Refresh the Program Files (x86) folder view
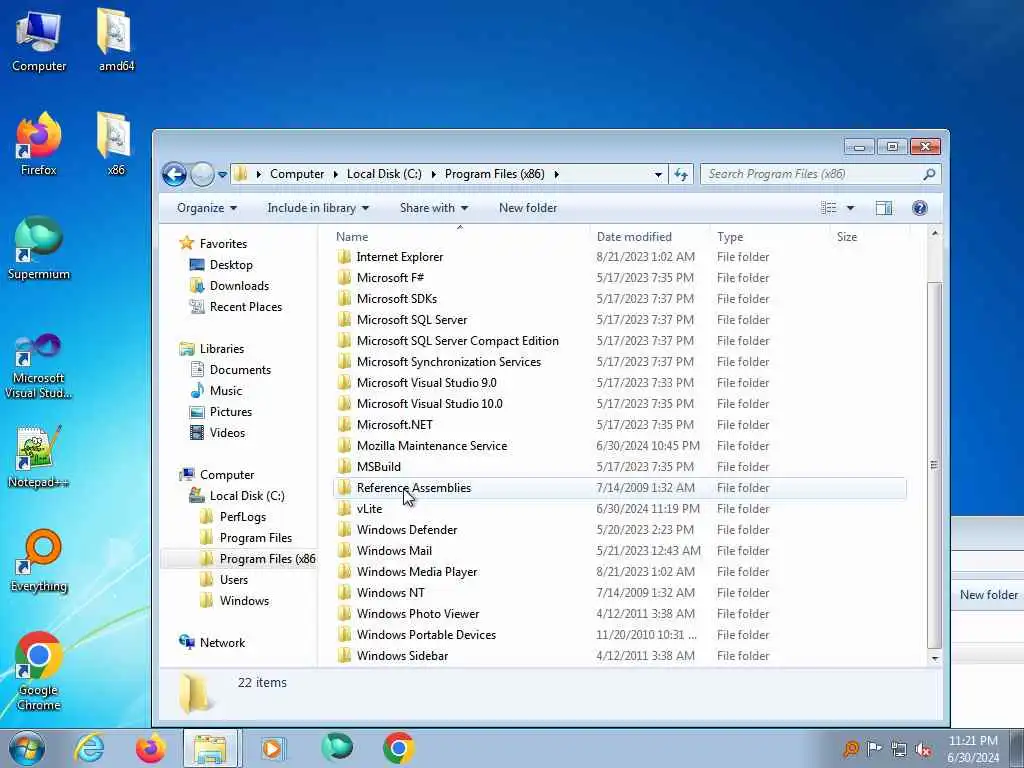 point(680,174)
